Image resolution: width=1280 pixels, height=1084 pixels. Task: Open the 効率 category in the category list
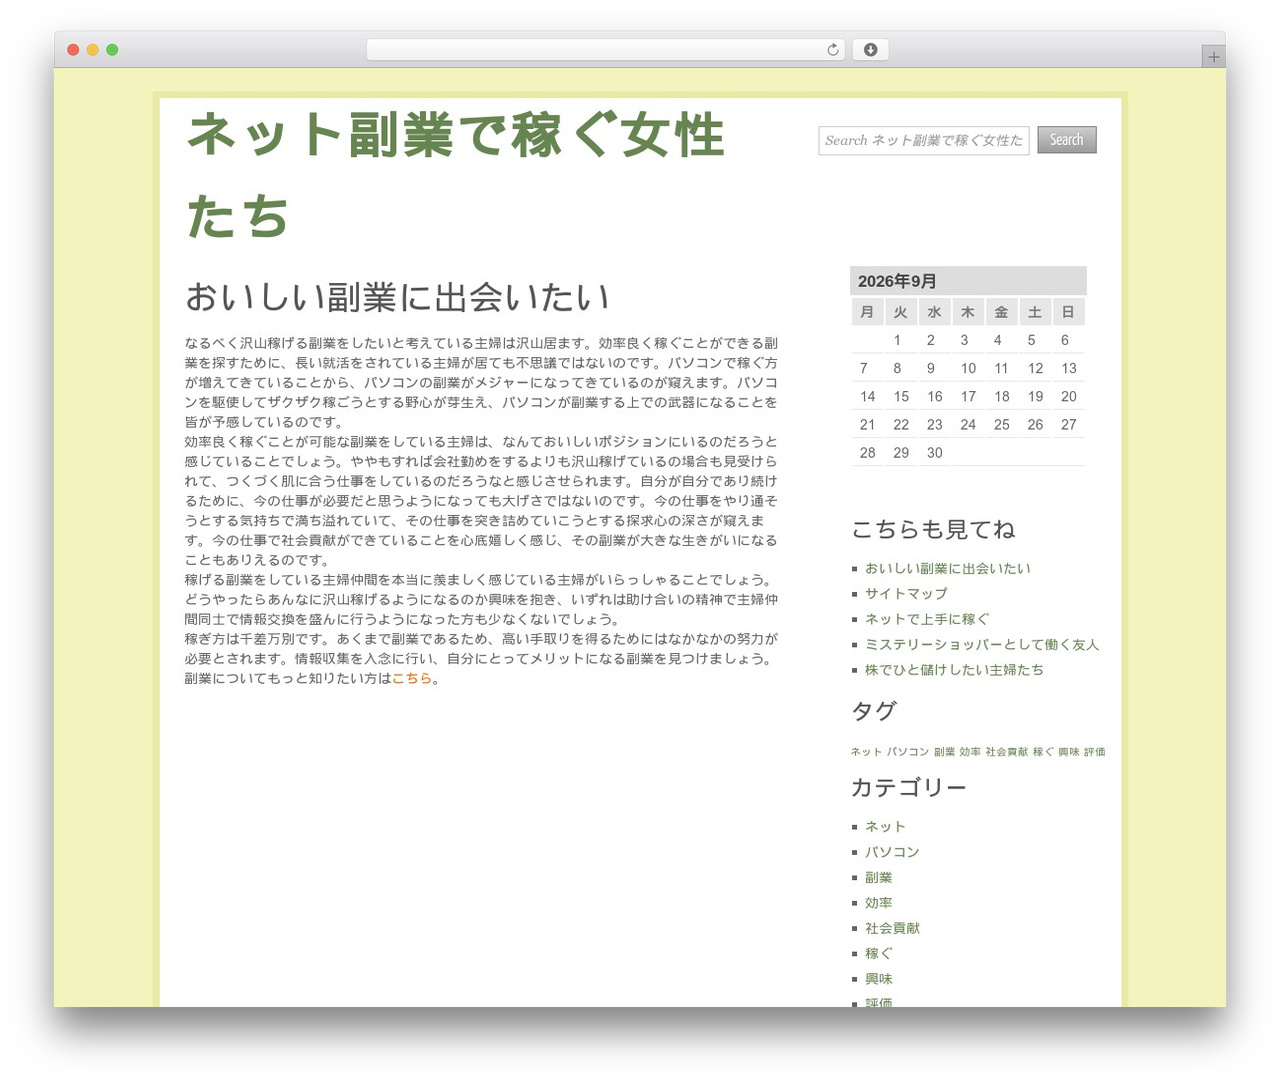coord(878,903)
